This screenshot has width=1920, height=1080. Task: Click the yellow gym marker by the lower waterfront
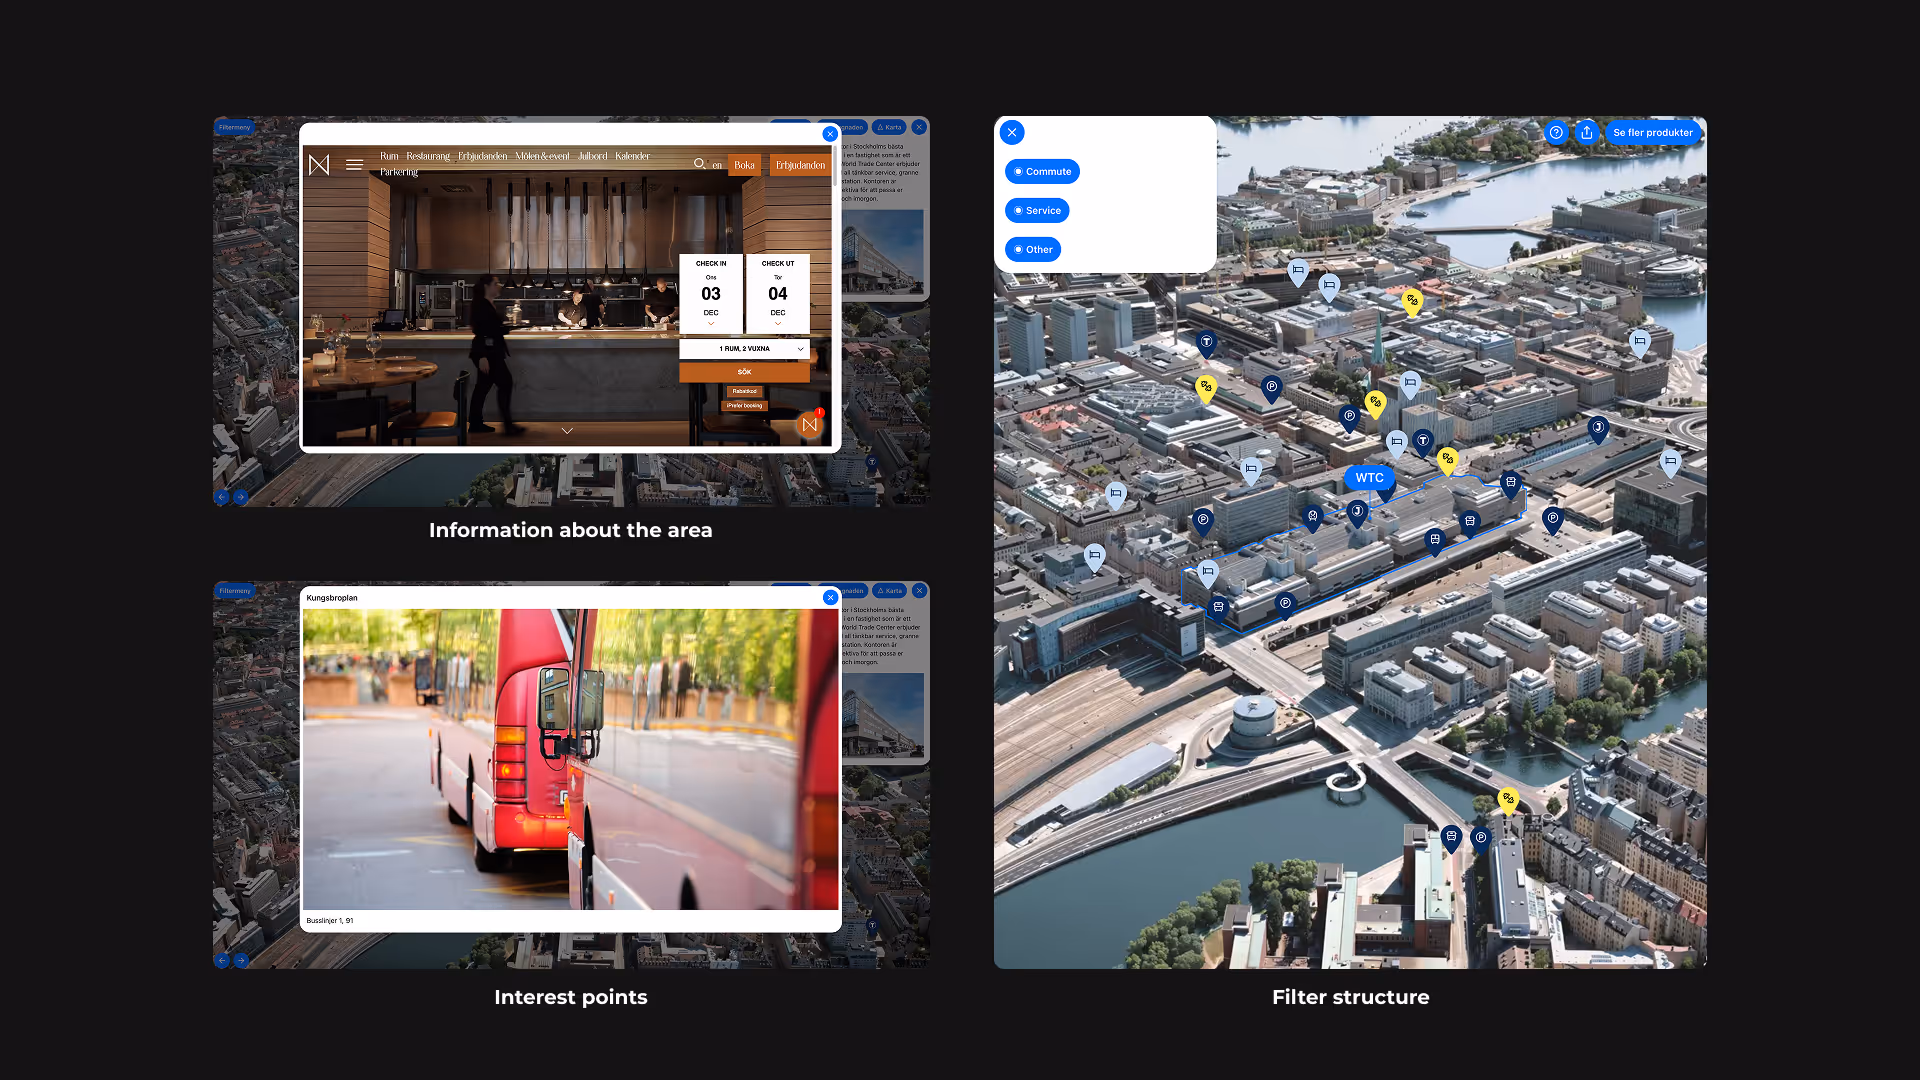(1508, 798)
